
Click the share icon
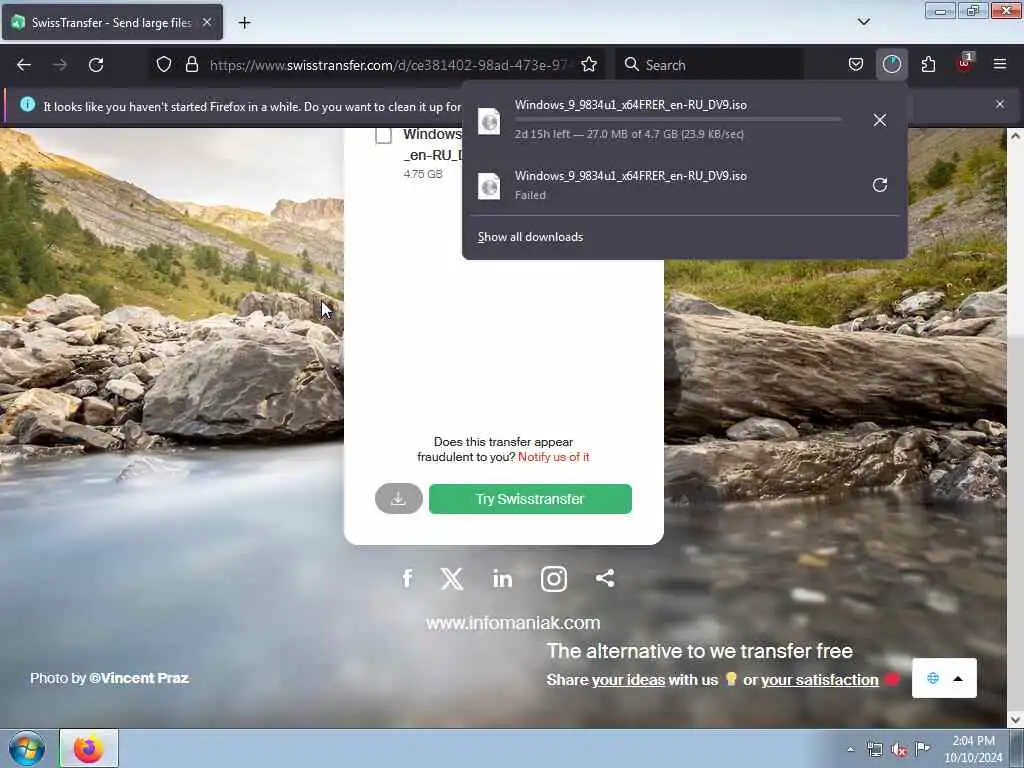point(605,578)
